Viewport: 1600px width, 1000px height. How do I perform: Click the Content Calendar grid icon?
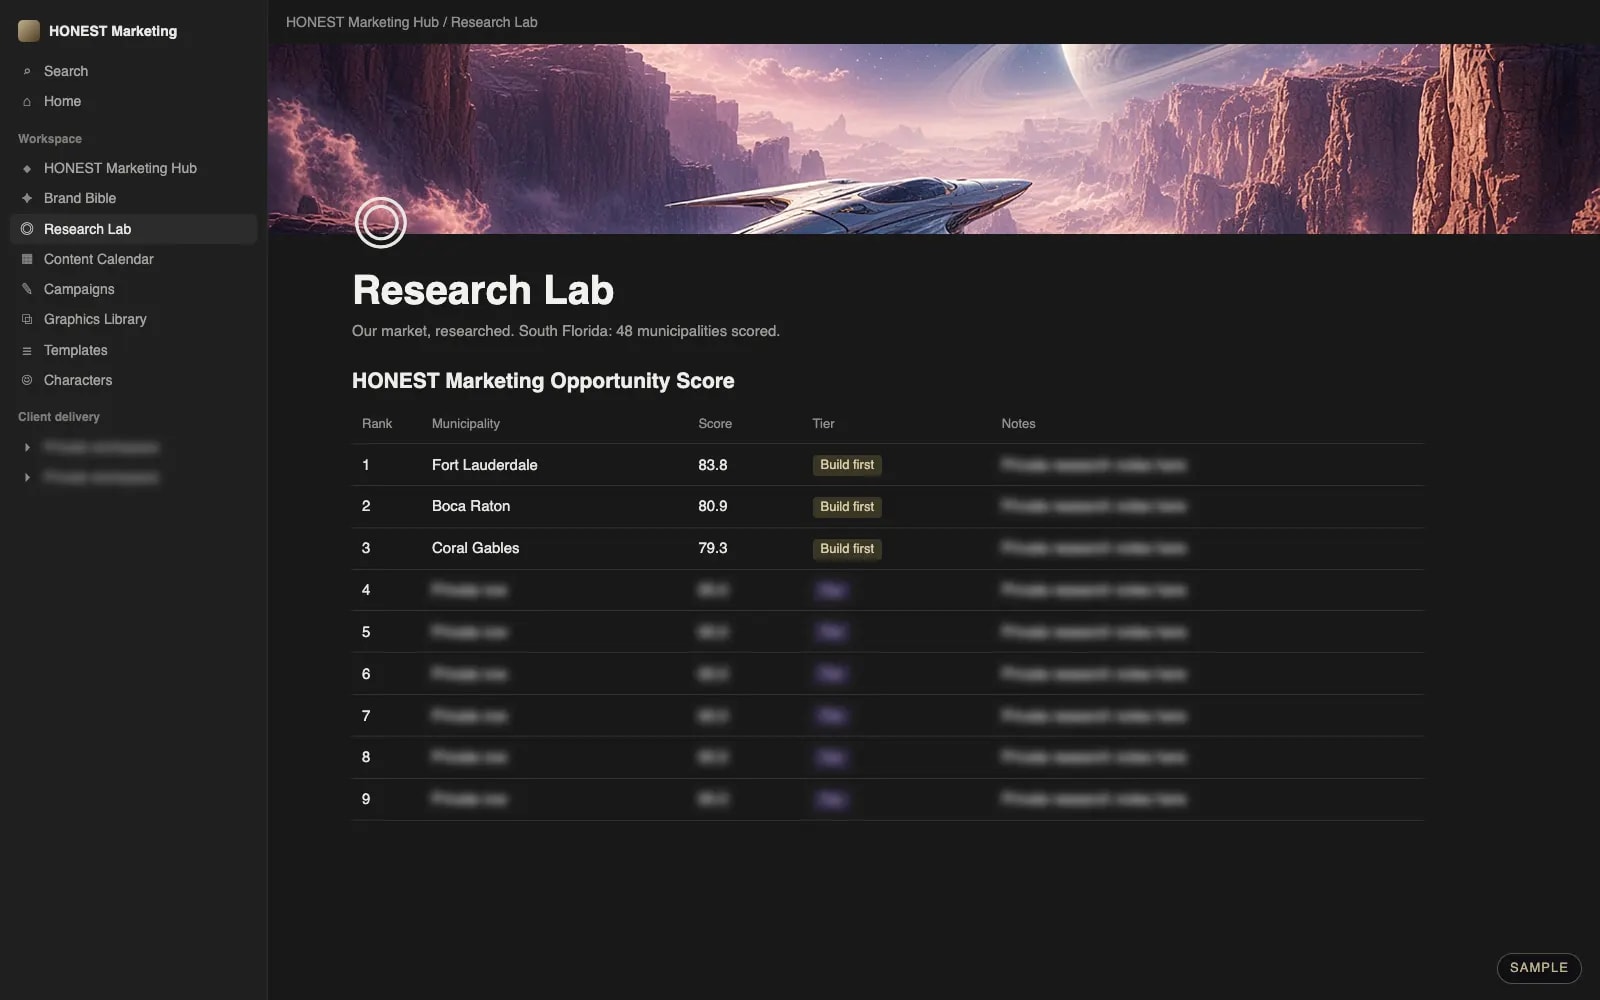coord(27,259)
